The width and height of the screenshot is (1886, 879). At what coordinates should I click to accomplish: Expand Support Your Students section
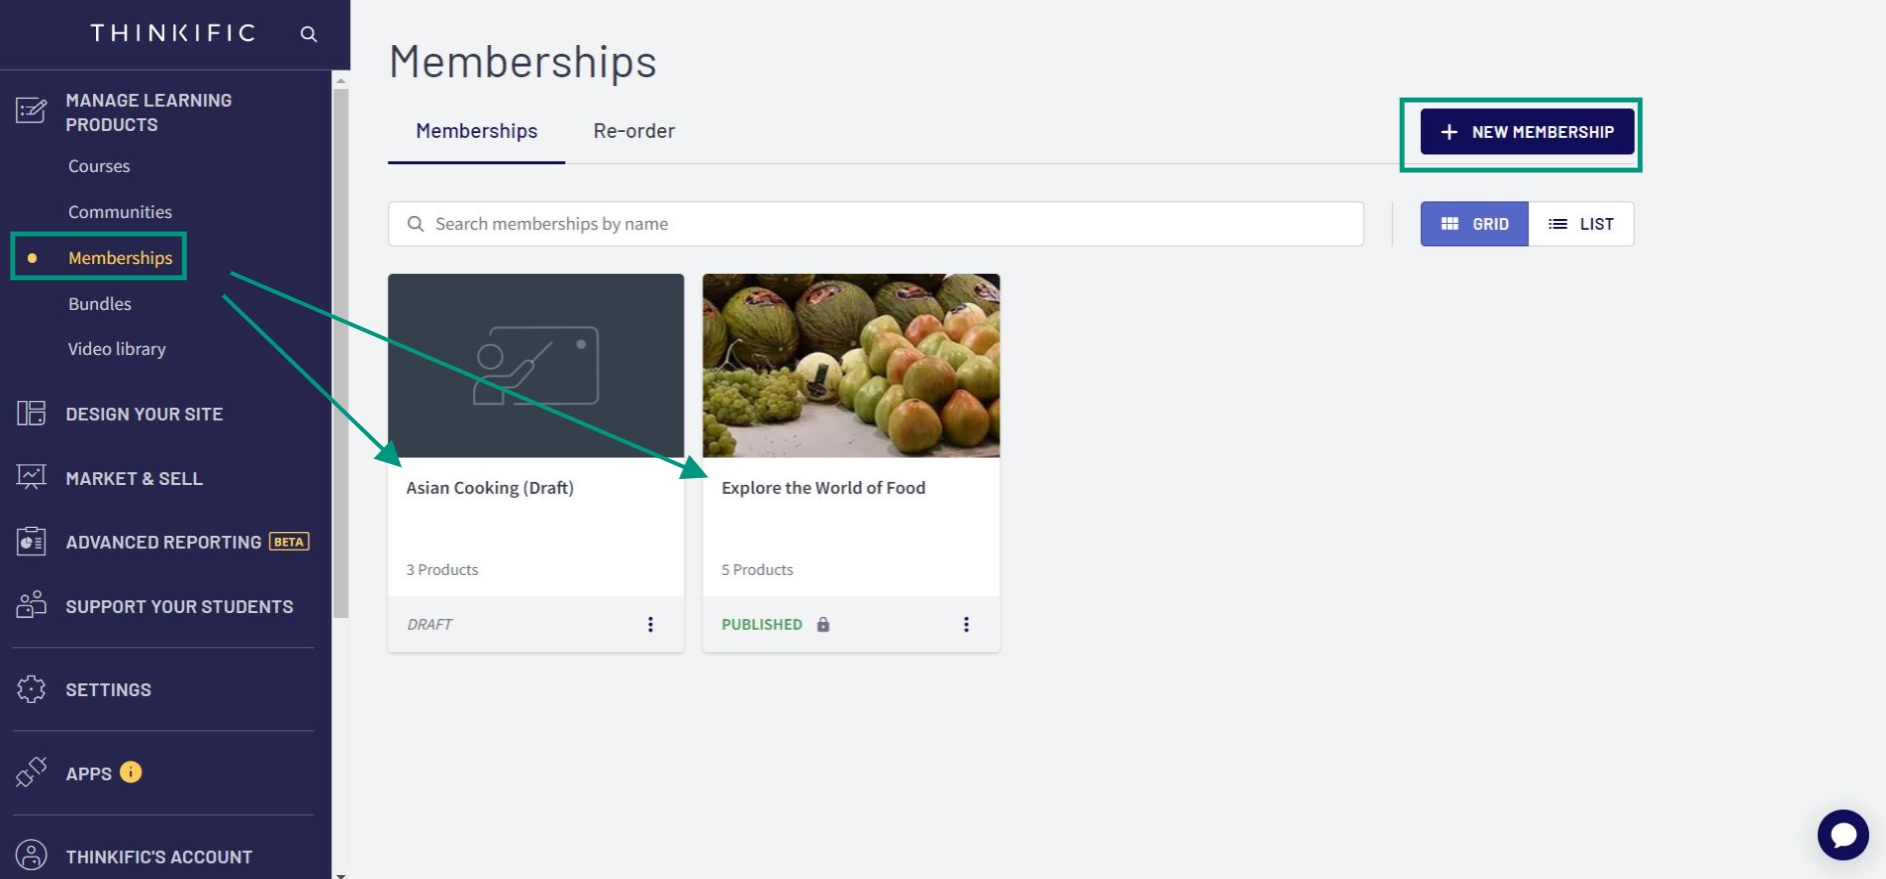click(179, 606)
